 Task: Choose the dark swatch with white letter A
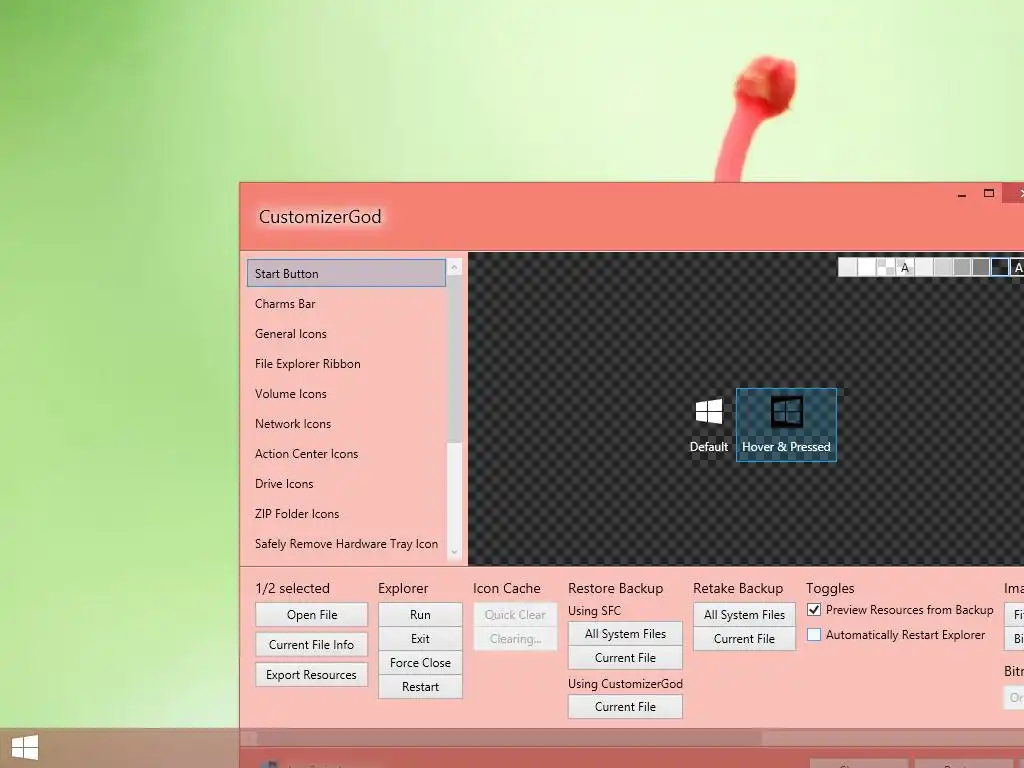[1017, 267]
